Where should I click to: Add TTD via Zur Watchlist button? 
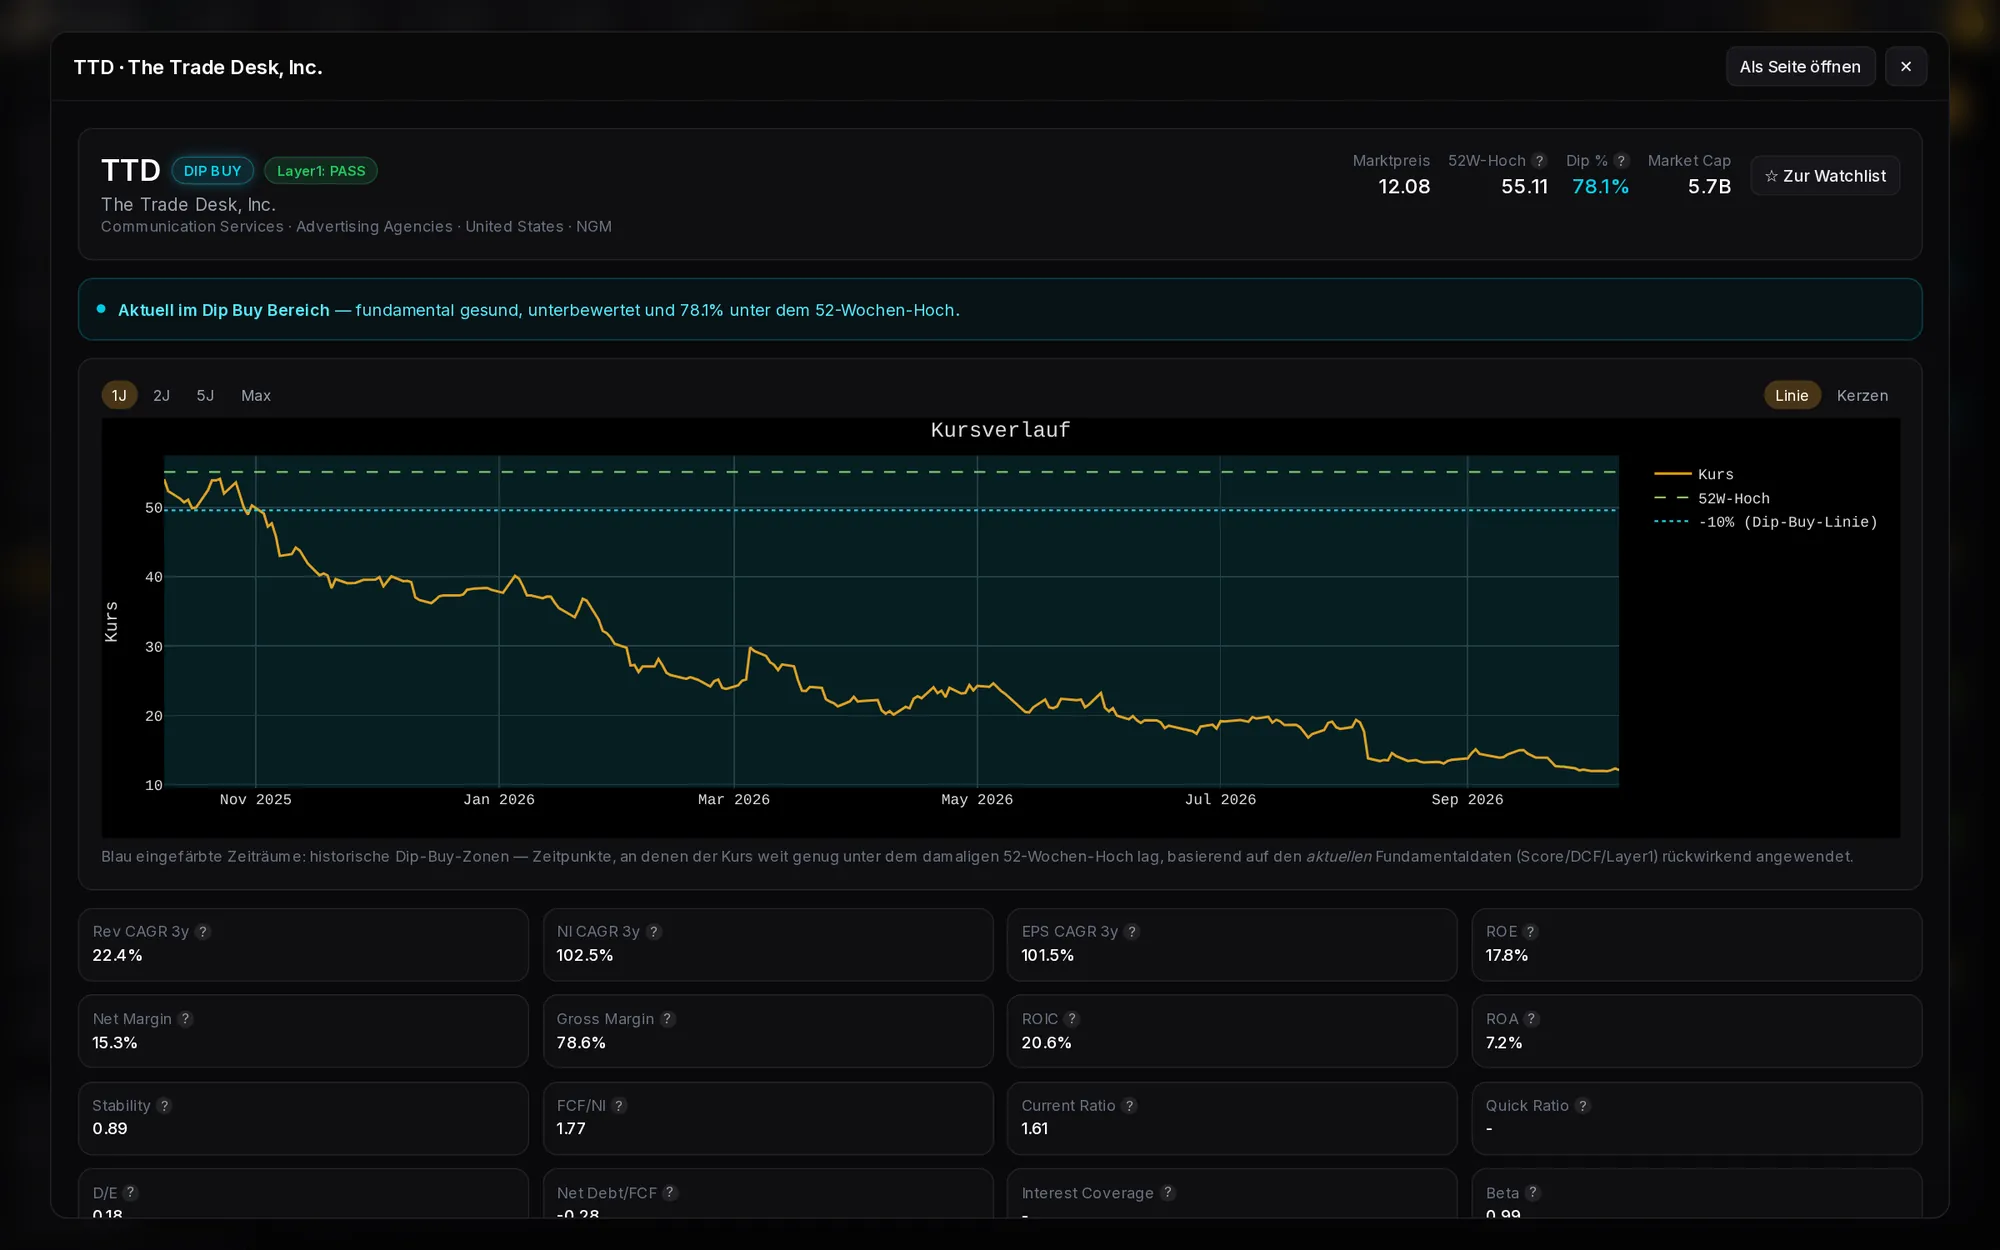[1825, 176]
